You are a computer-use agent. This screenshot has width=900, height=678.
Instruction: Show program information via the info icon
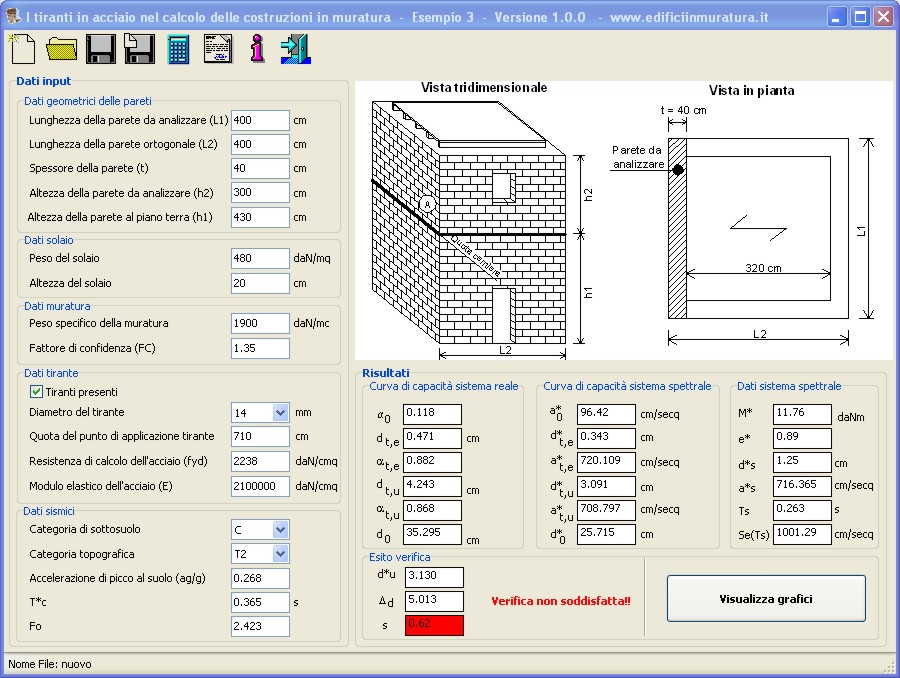pos(257,48)
